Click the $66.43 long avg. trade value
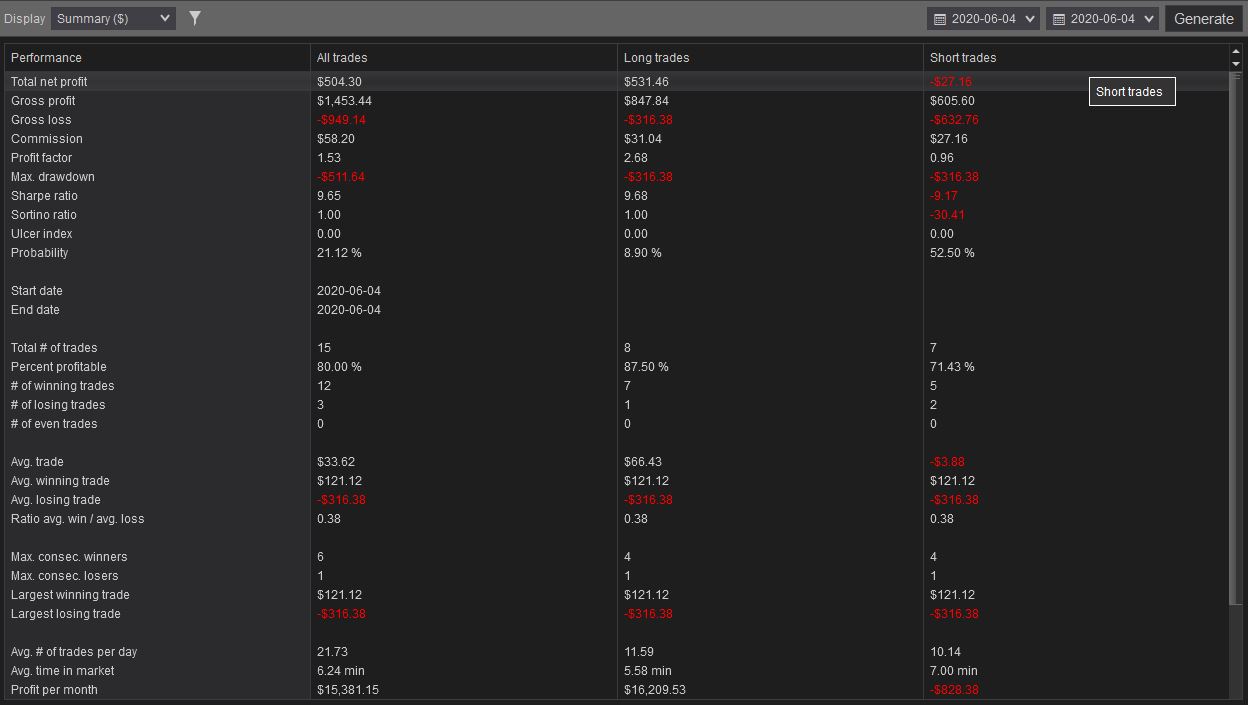1248x705 pixels. tap(643, 462)
